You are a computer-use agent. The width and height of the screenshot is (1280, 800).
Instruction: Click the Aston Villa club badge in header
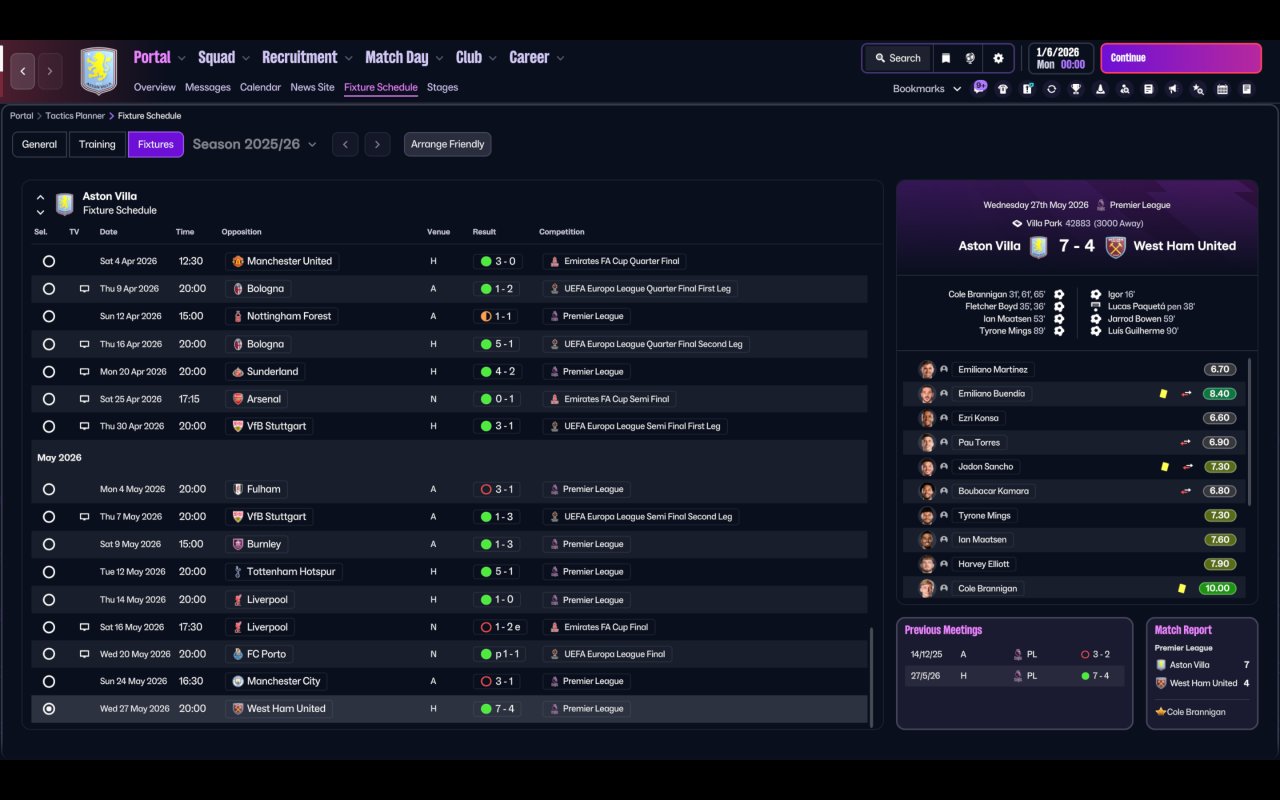pos(99,71)
